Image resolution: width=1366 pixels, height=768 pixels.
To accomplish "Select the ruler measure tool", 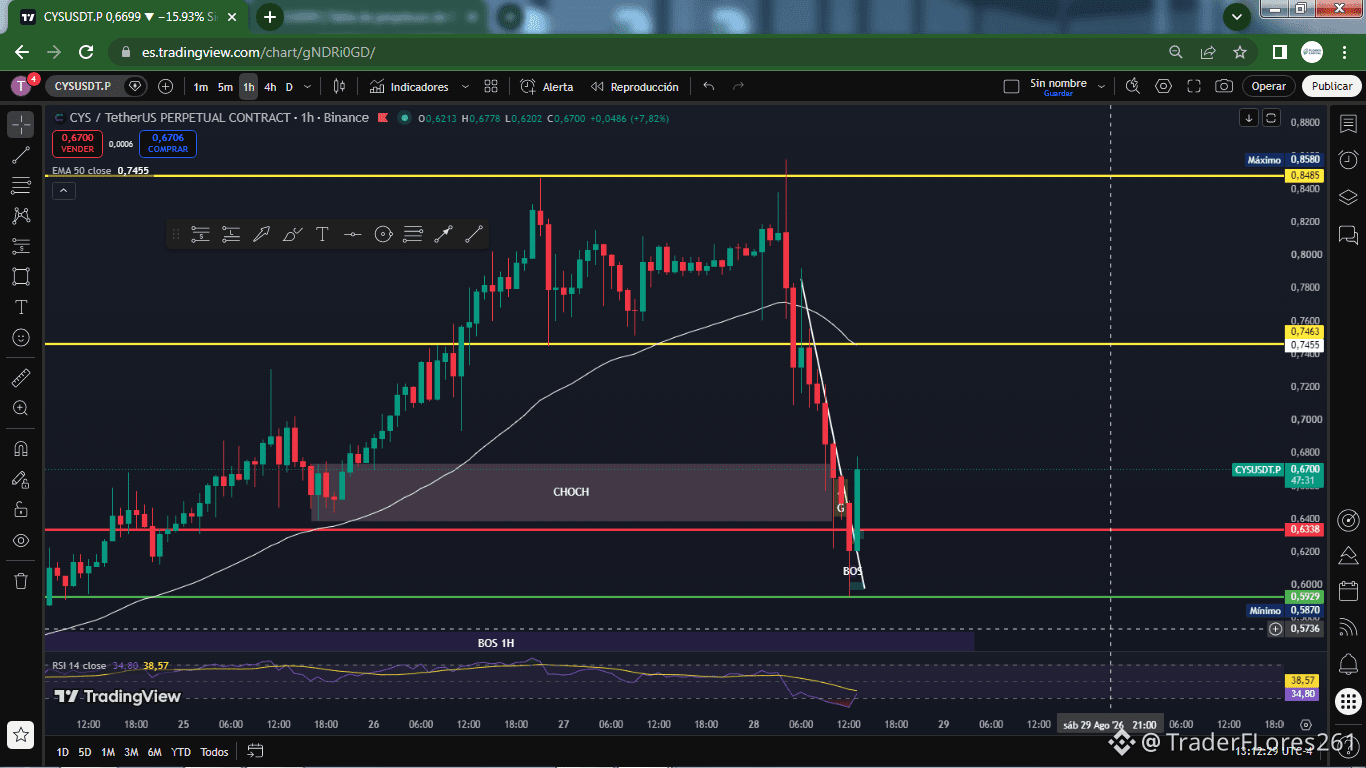I will pos(21,378).
